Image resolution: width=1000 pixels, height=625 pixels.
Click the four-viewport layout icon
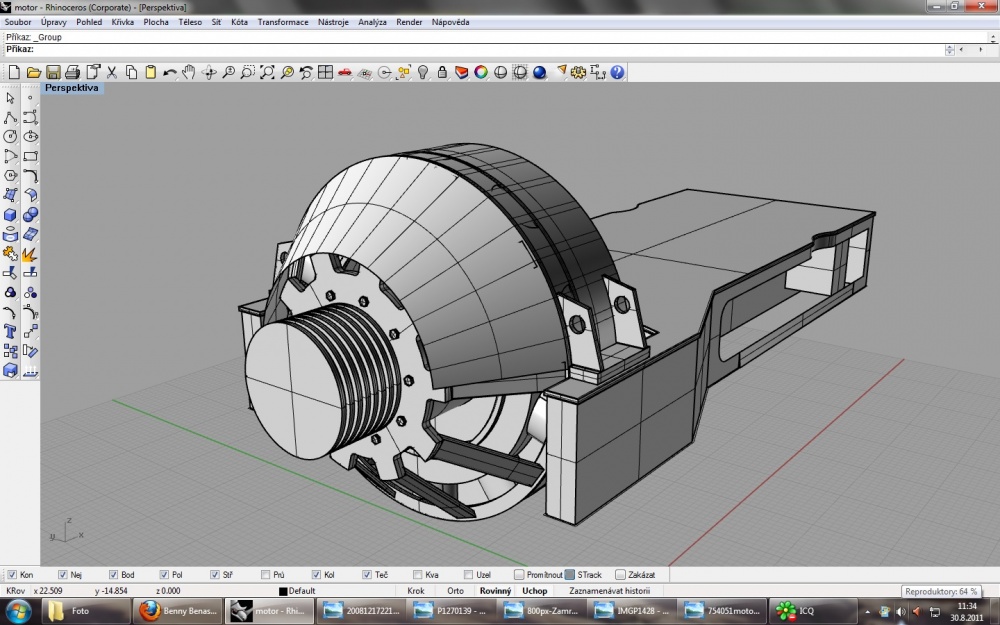(x=325, y=72)
